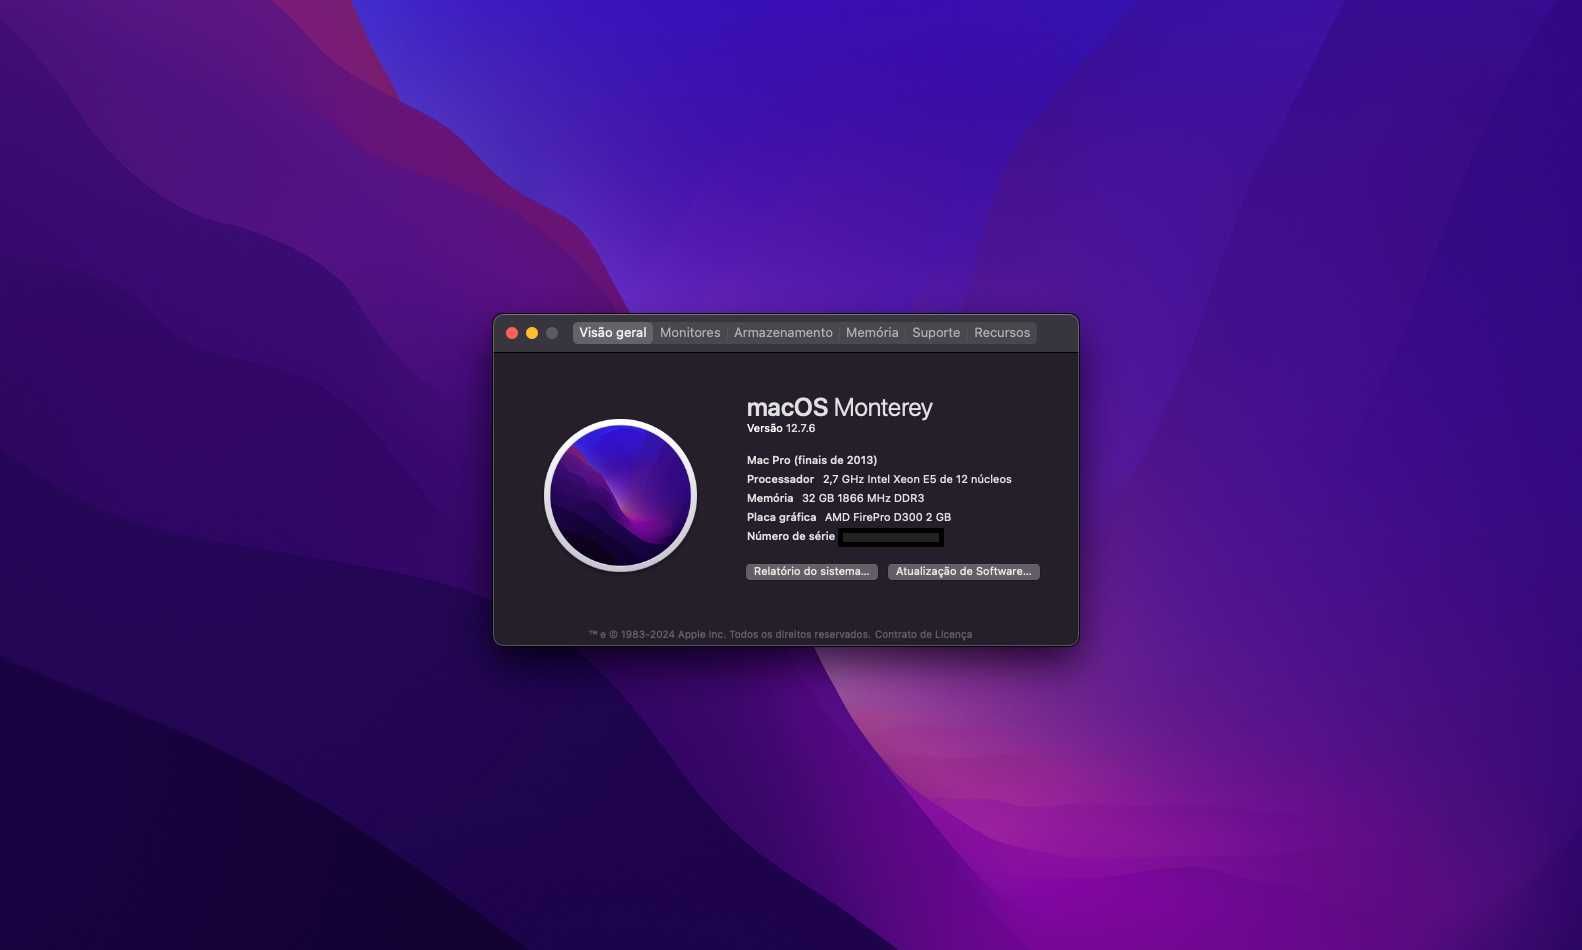Go to the Suporte tab
Image resolution: width=1582 pixels, height=950 pixels.
tap(936, 333)
